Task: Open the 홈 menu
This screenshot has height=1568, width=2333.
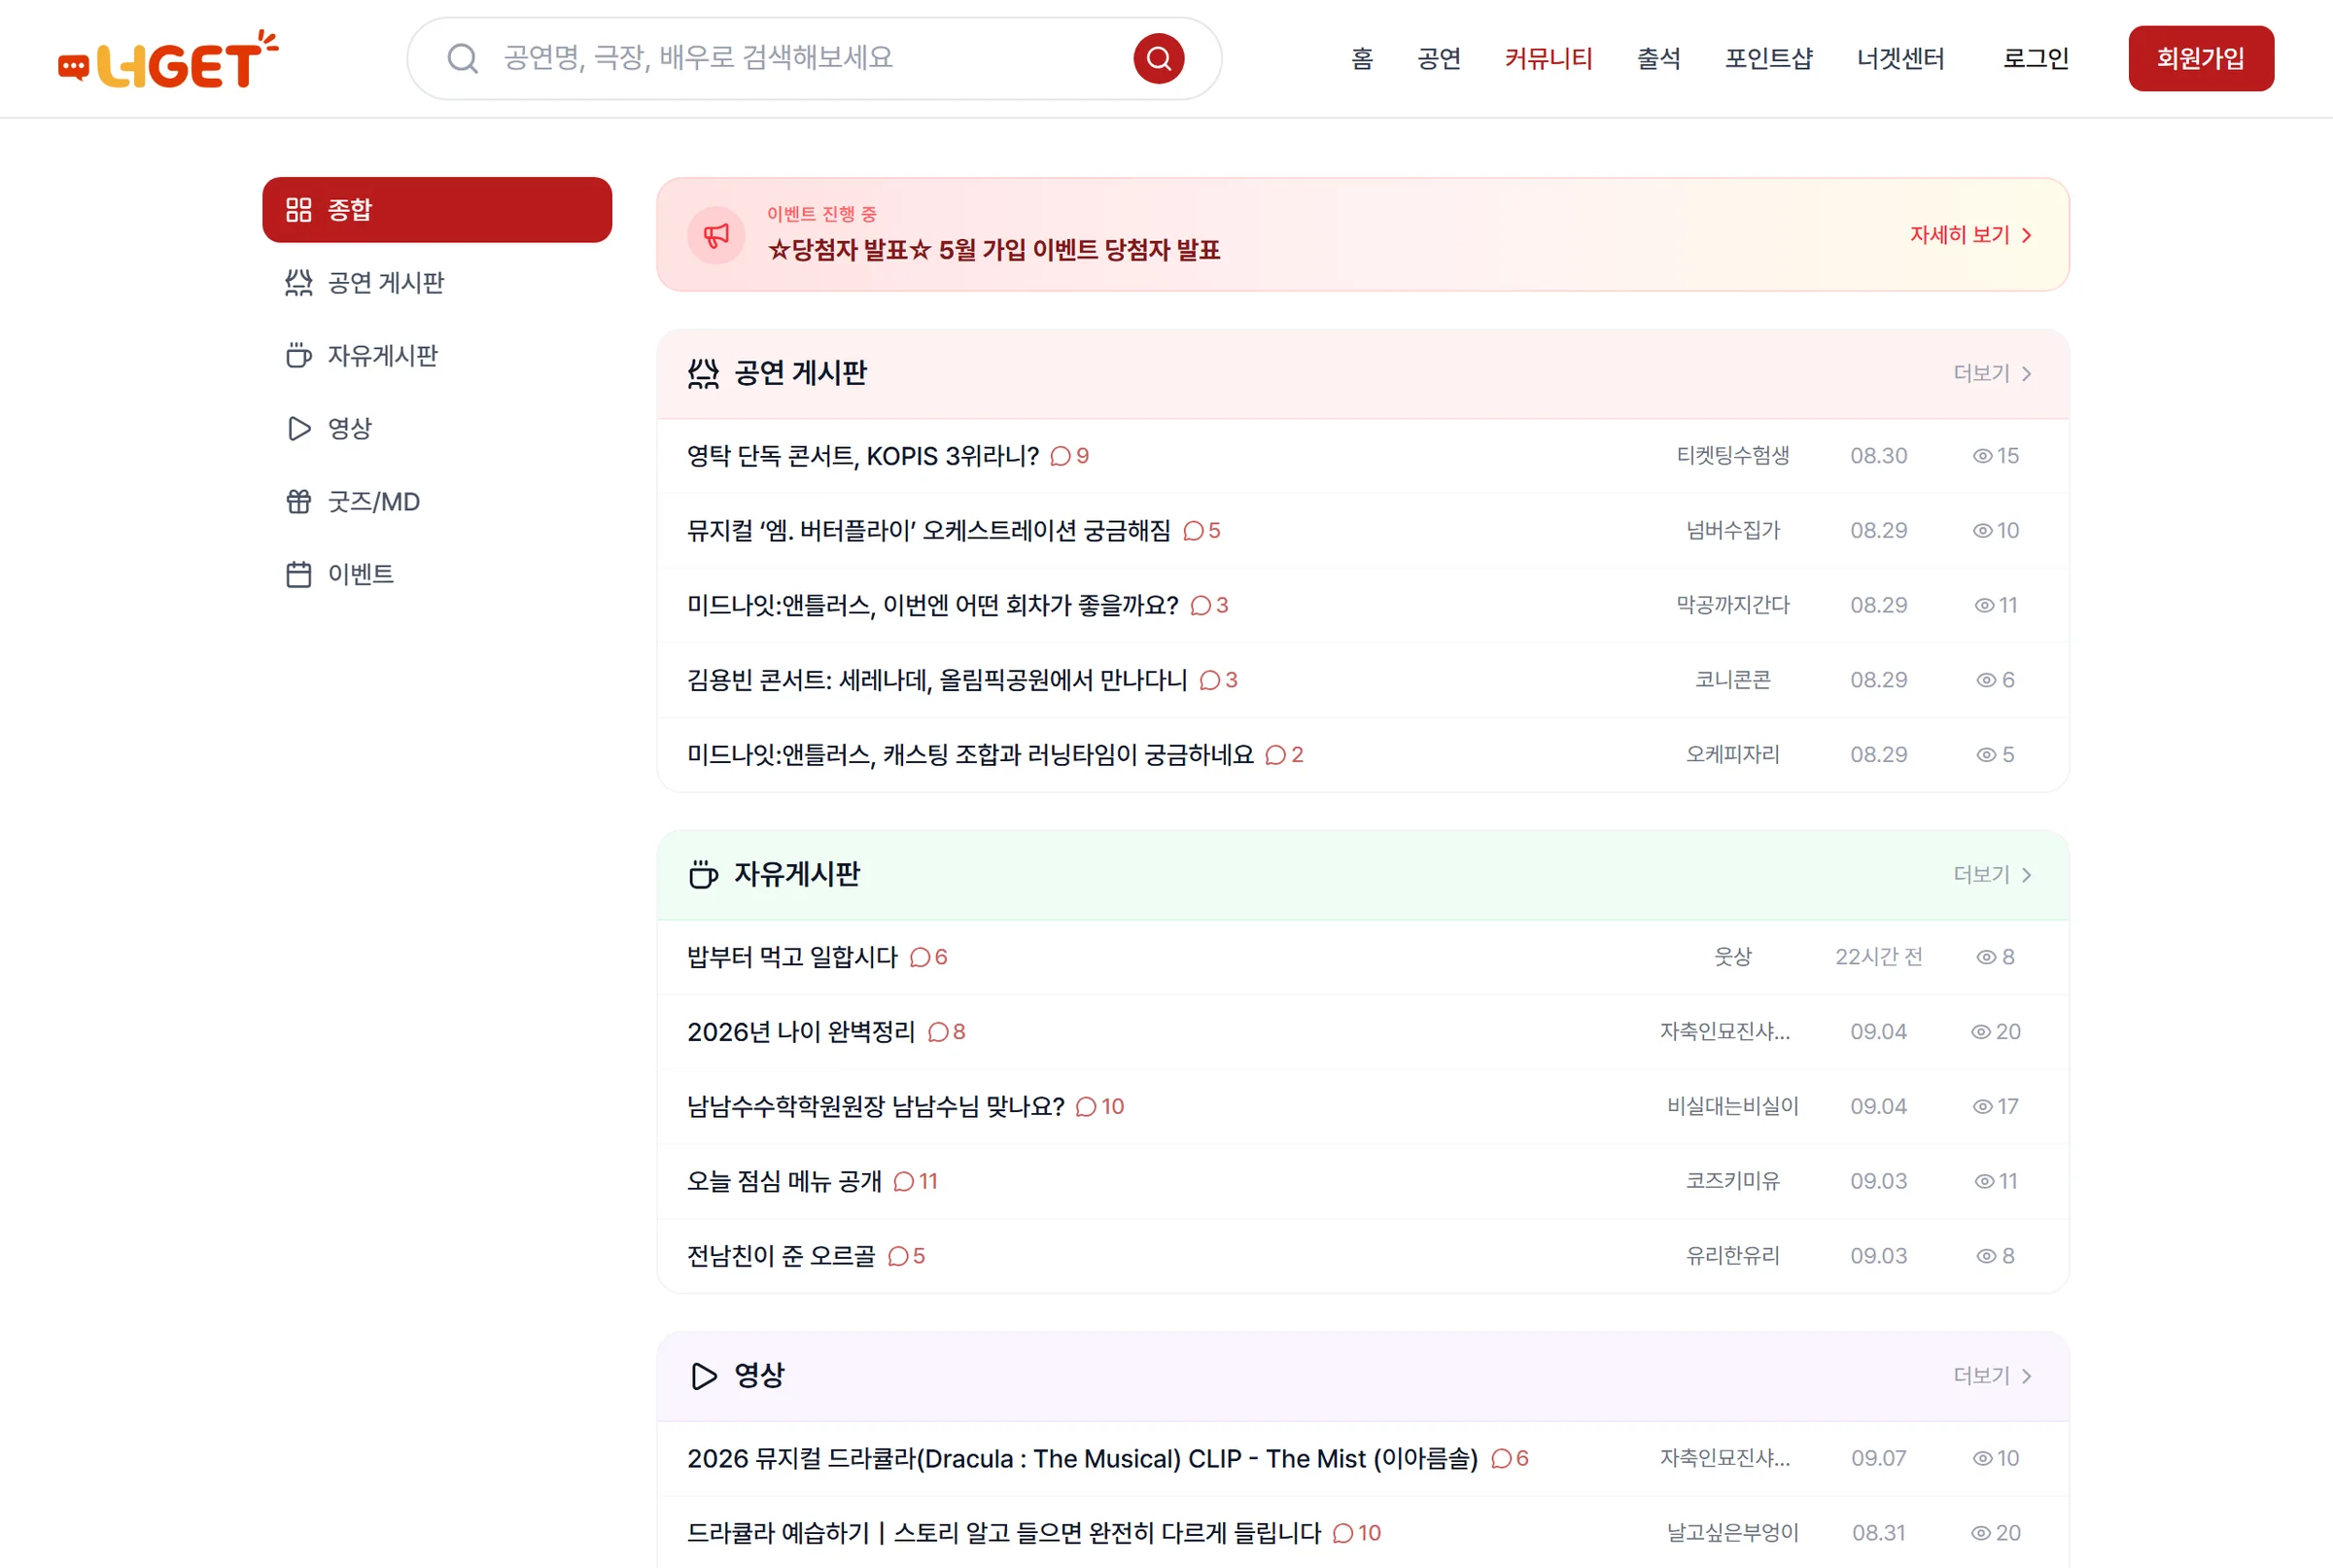Action: tap(1361, 58)
